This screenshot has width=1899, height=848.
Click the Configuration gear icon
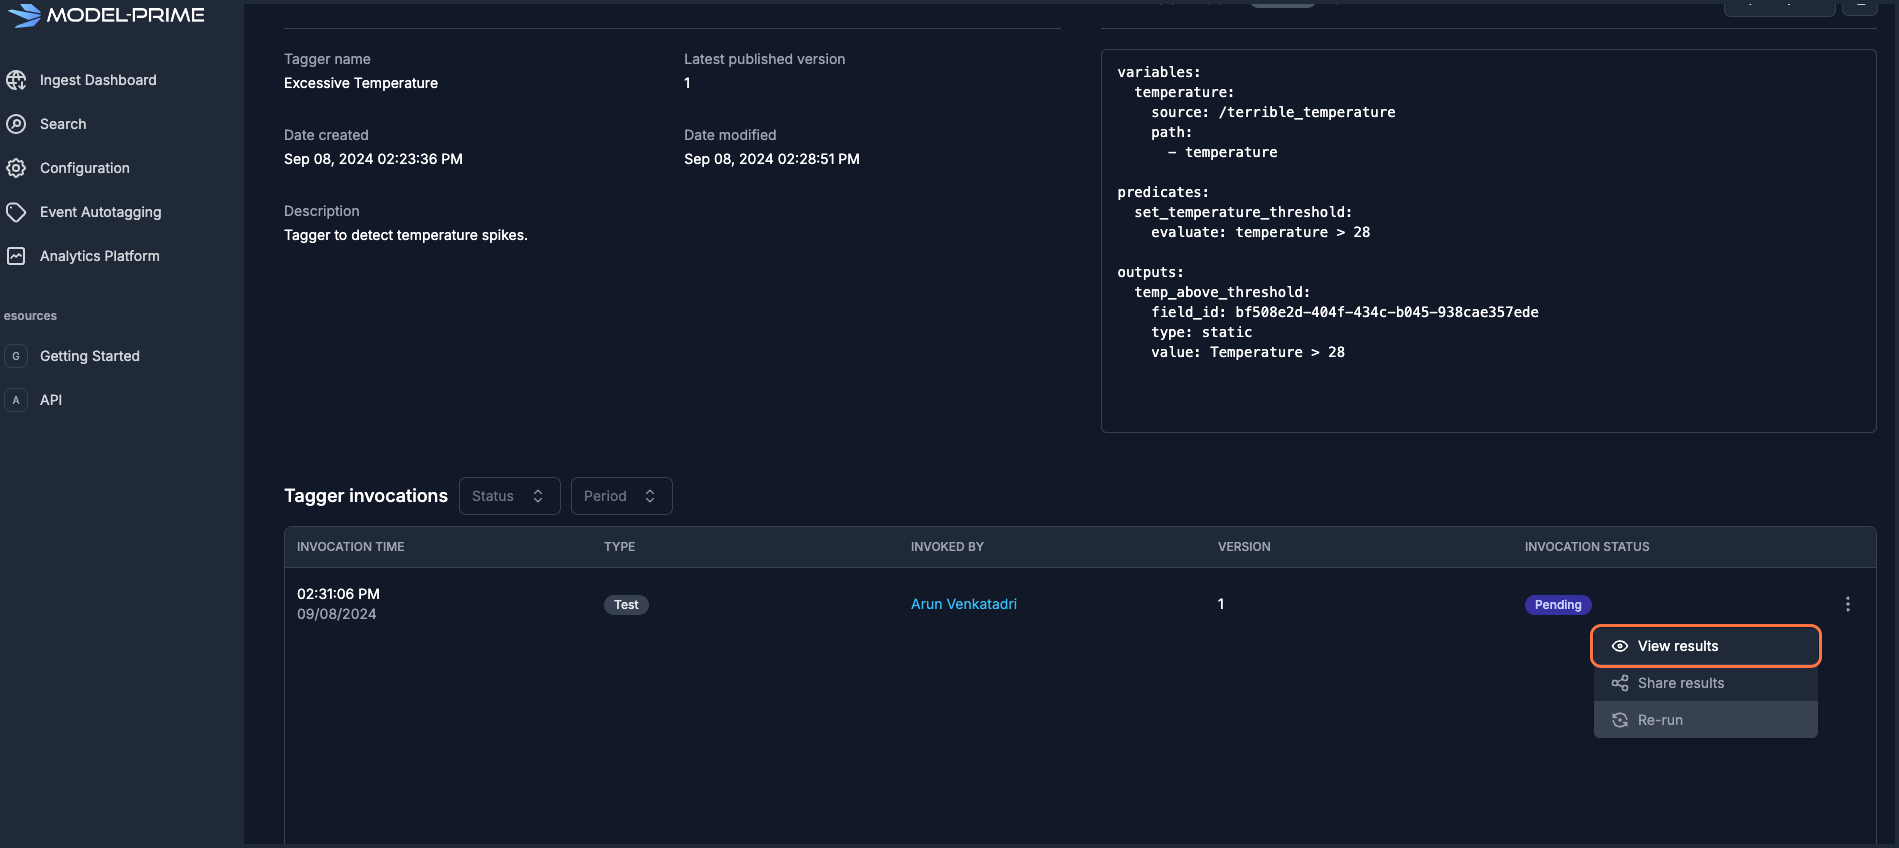[x=16, y=168]
